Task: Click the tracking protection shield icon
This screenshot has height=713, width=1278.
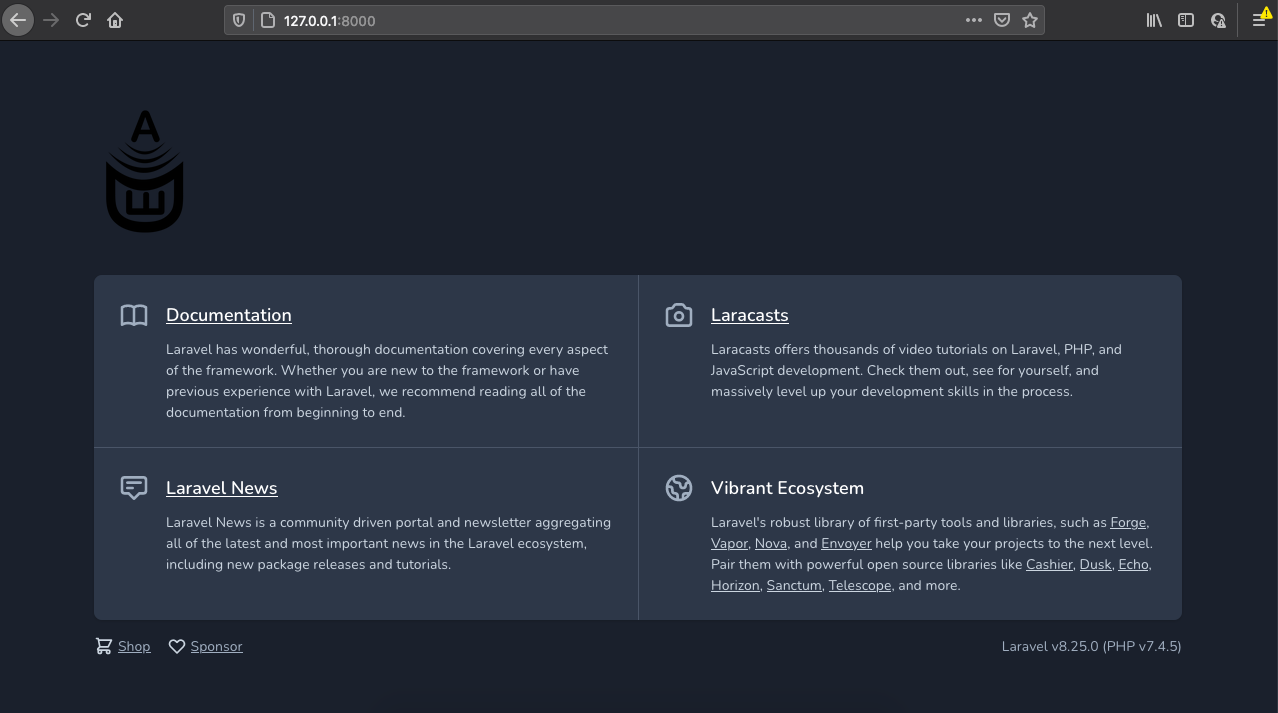Action: [x=238, y=20]
